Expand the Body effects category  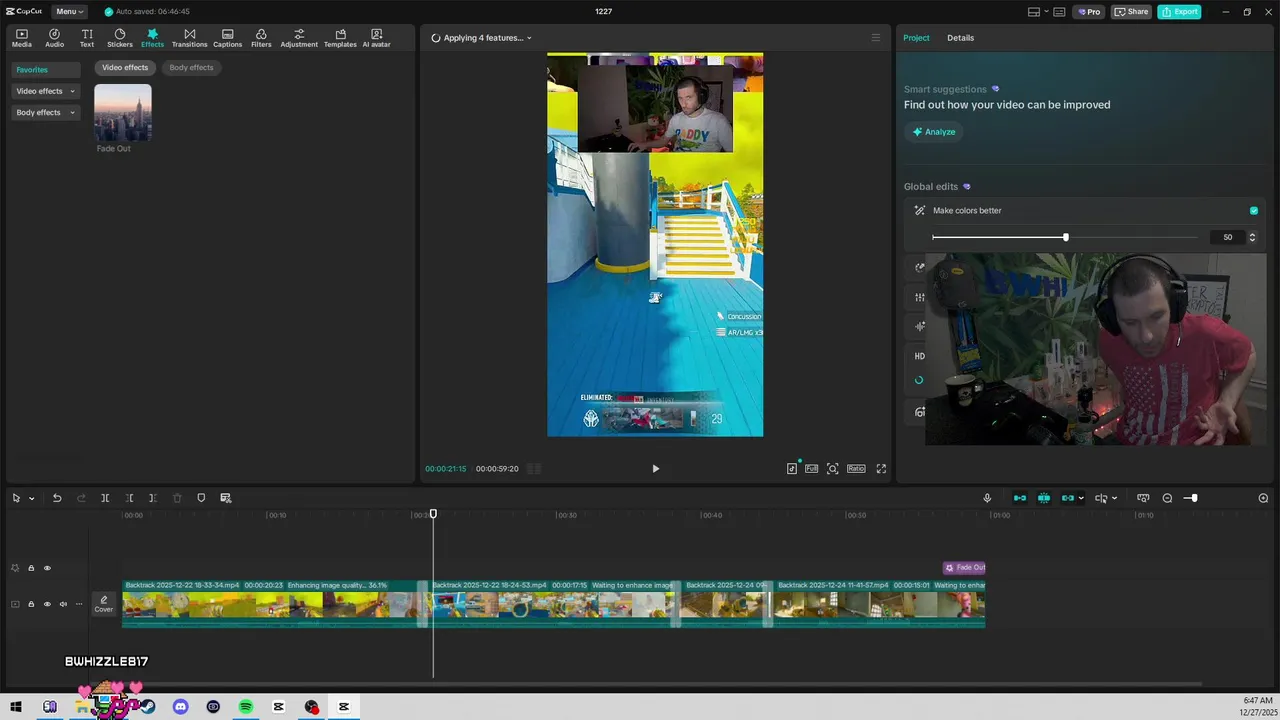(46, 113)
